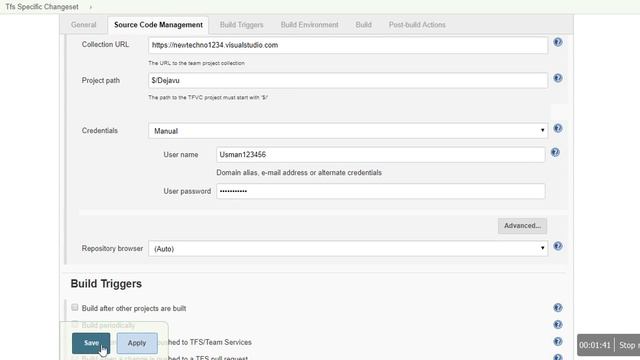Switch to the General tab
This screenshot has width=640, height=360.
(84, 25)
